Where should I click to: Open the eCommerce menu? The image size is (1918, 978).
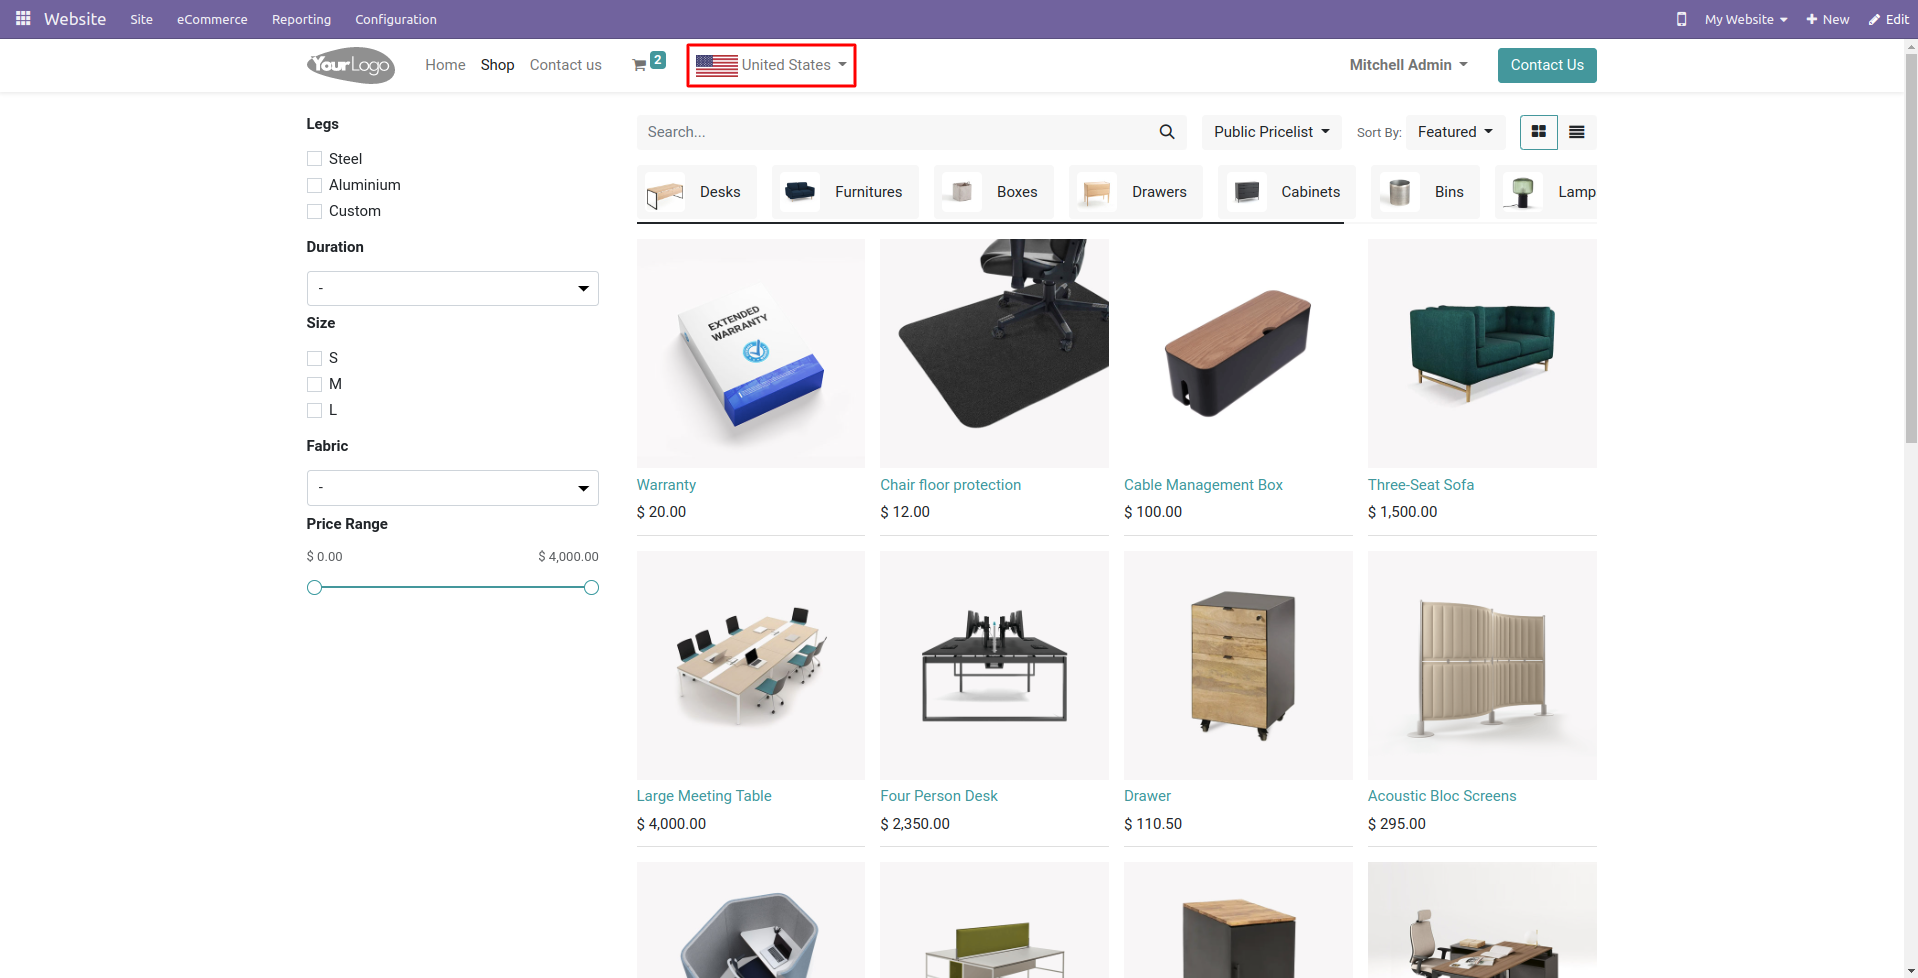tap(212, 19)
